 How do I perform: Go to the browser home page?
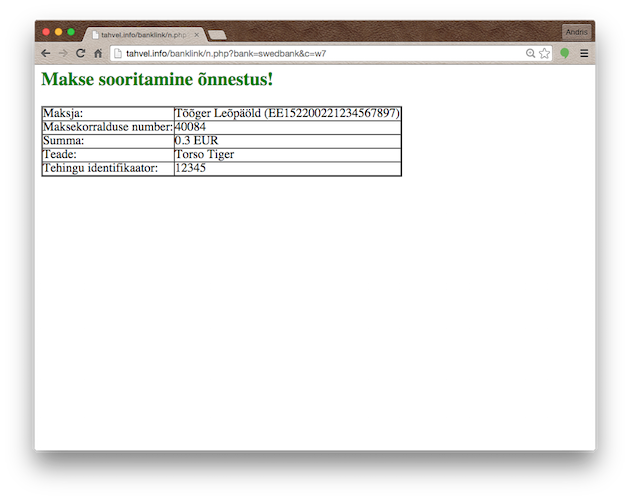[x=98, y=53]
